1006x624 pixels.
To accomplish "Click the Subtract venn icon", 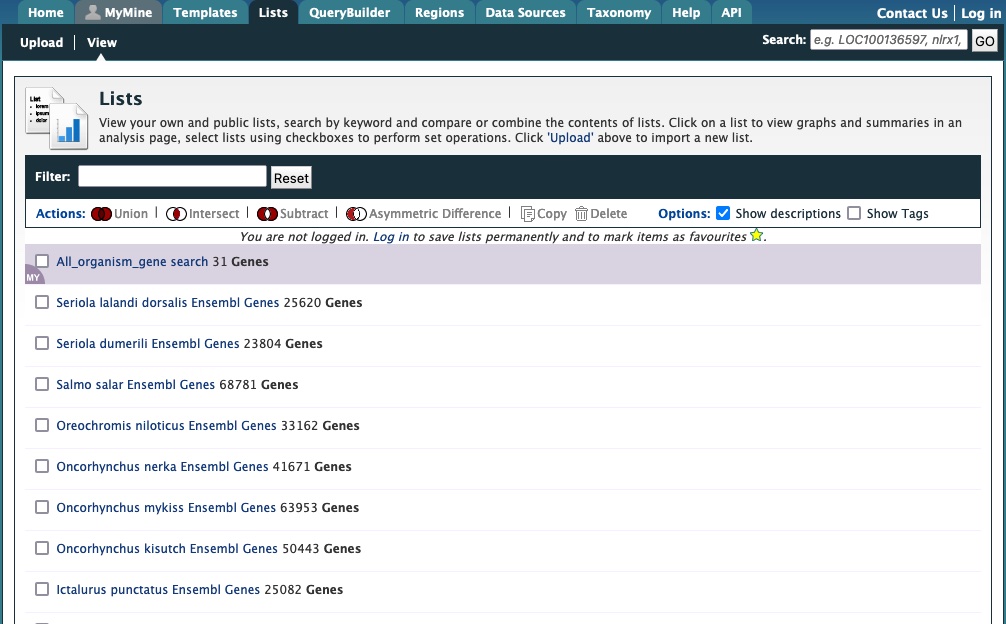I will 268,214.
